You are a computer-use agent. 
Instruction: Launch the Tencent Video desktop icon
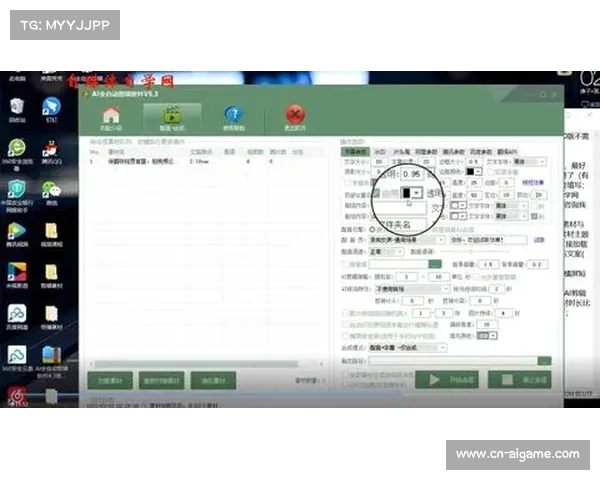click(x=17, y=230)
